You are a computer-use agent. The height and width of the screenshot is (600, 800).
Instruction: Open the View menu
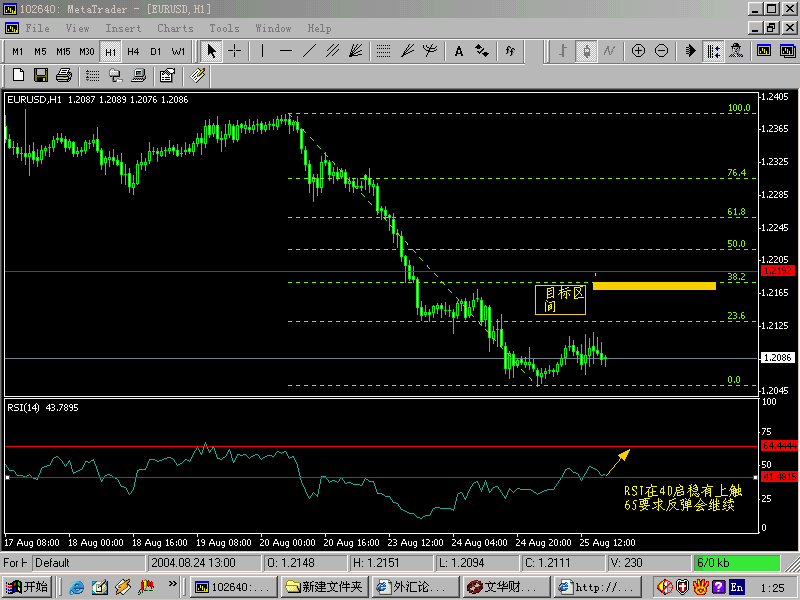click(78, 29)
